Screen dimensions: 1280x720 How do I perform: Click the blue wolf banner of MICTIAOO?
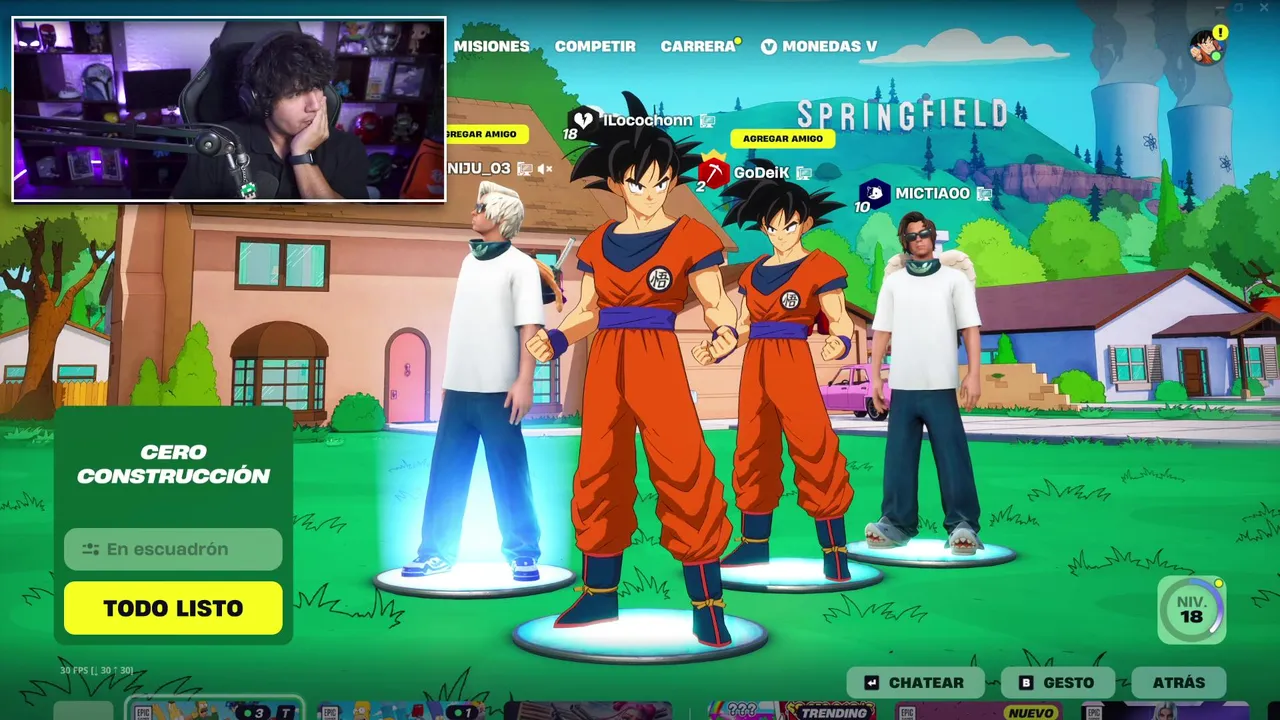pyautogui.click(x=874, y=194)
